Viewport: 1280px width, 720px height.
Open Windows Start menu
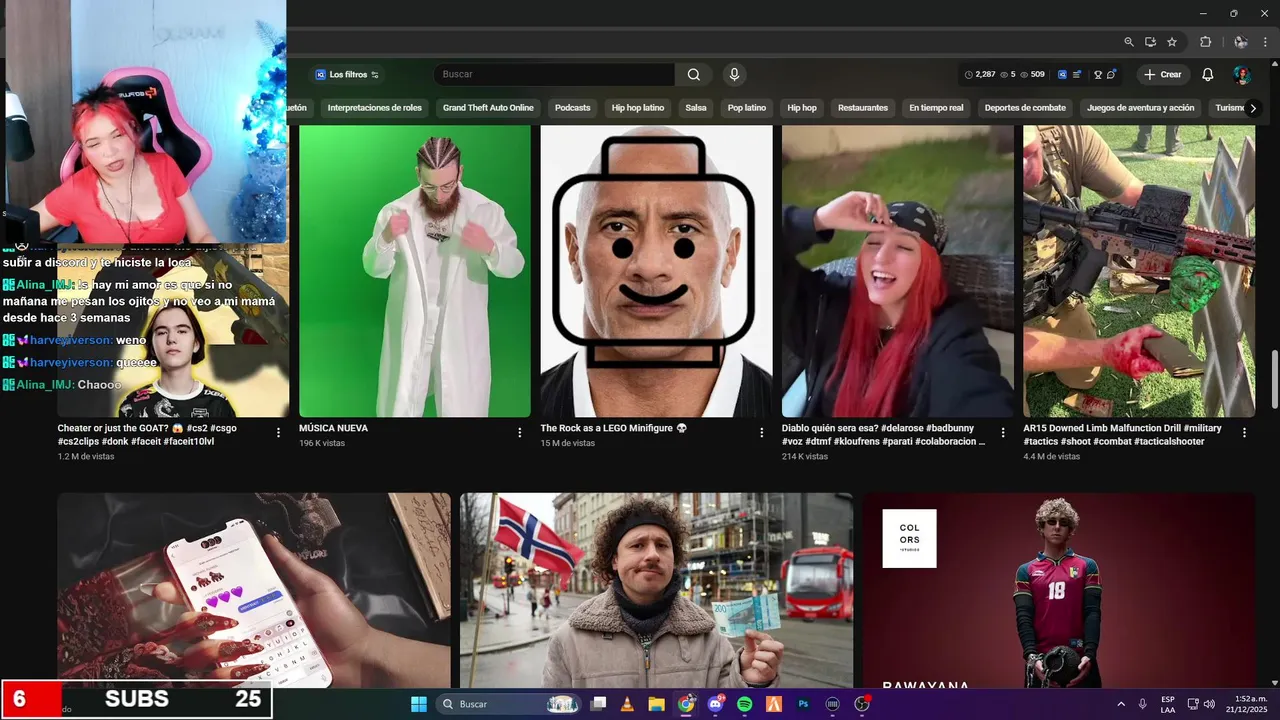[419, 704]
